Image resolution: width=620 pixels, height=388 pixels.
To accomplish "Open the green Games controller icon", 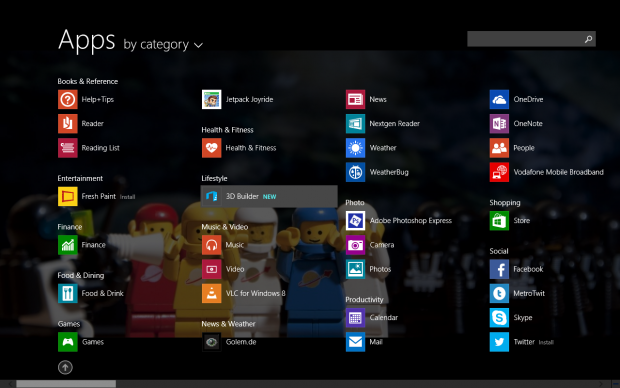I will tap(68, 342).
